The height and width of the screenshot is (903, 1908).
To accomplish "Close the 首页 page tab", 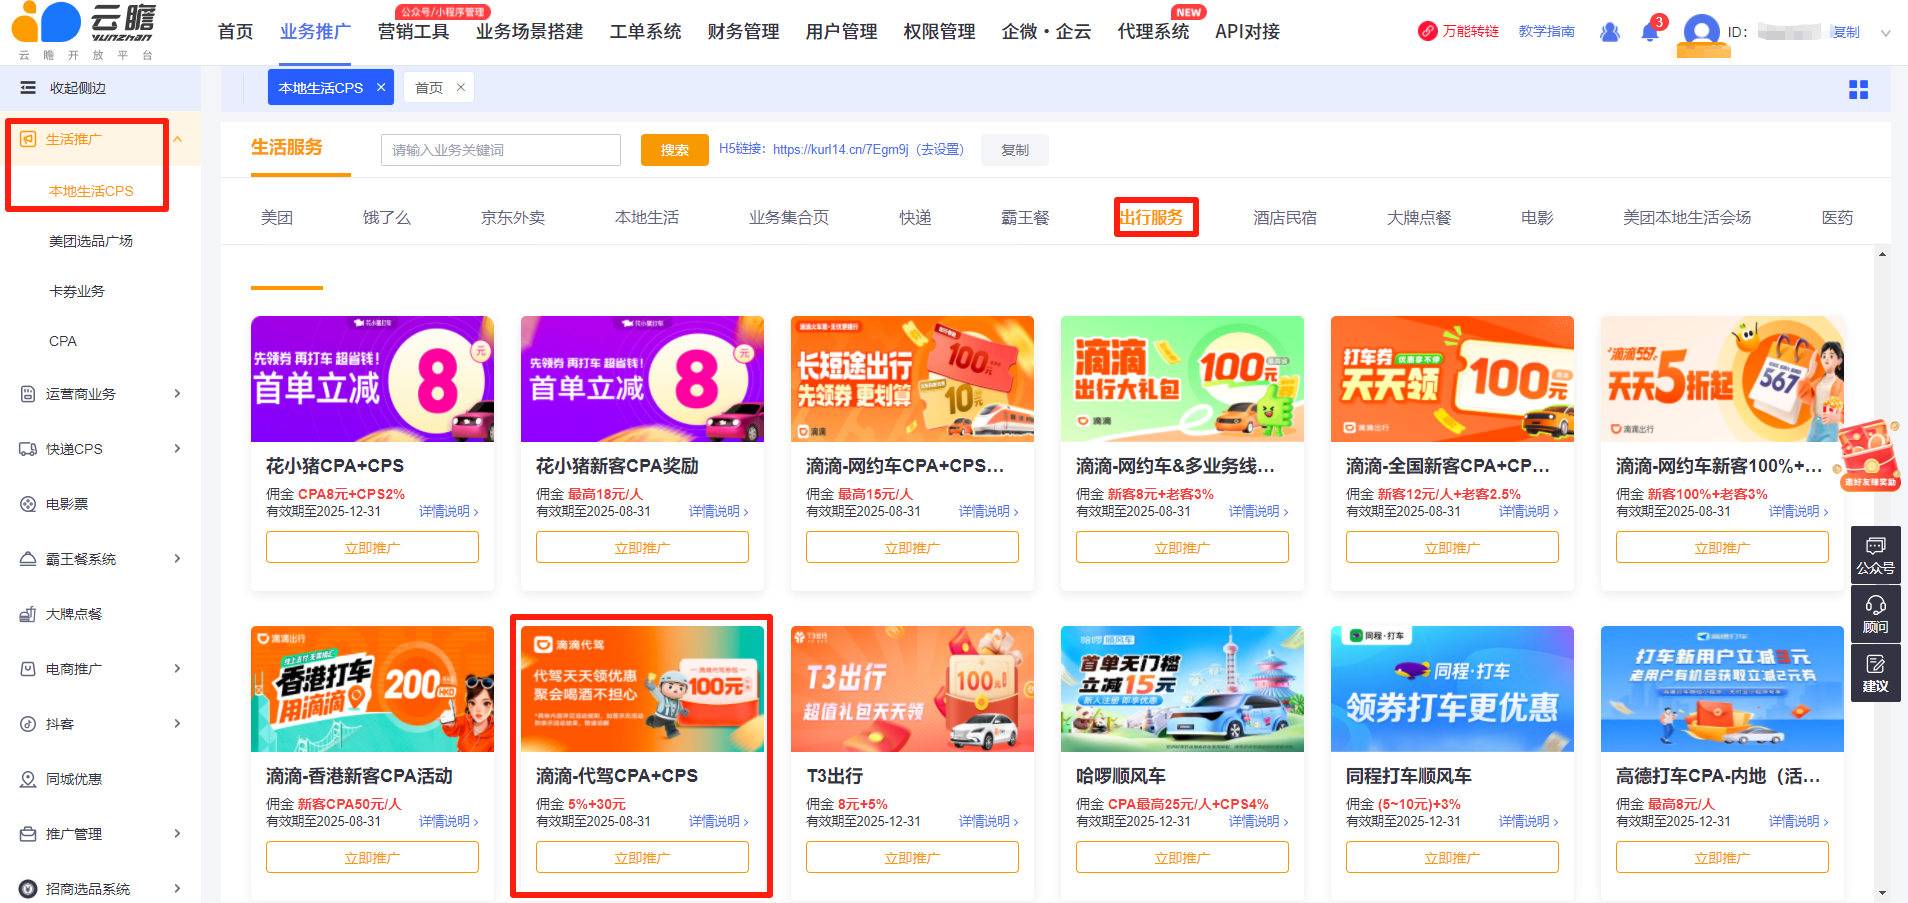I will [x=461, y=88].
